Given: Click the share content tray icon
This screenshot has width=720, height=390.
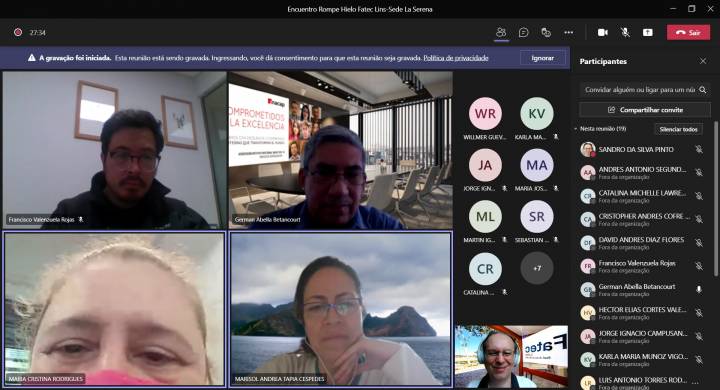Looking at the screenshot, I should click(x=647, y=32).
